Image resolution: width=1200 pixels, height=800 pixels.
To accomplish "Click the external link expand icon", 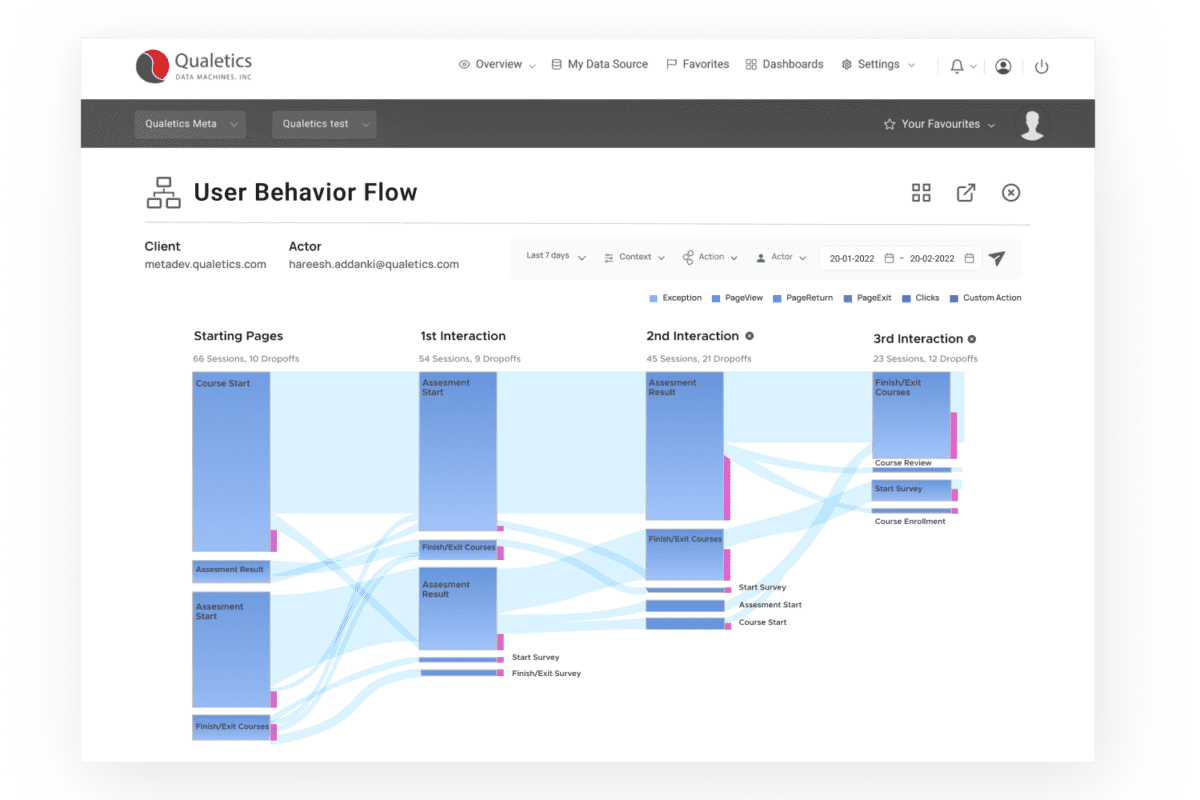I will pos(966,192).
